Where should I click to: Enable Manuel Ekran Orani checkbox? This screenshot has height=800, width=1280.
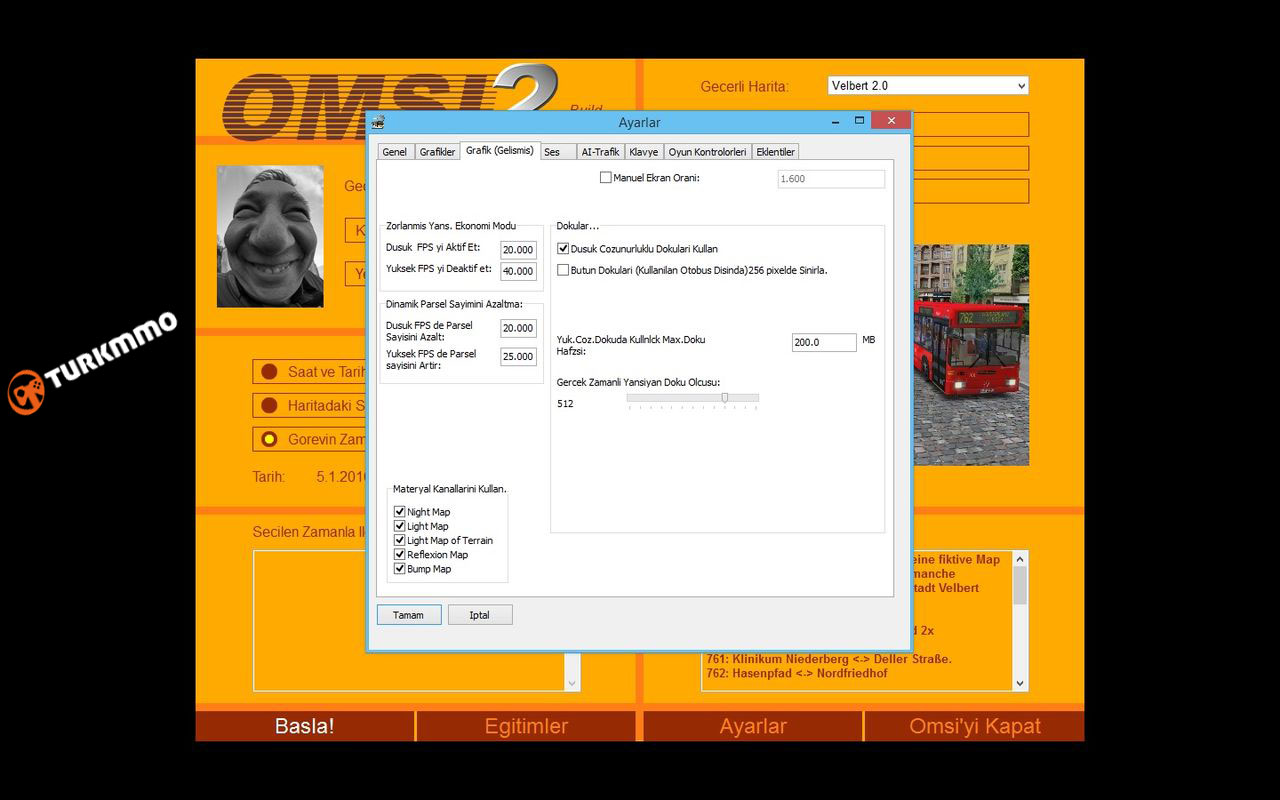point(605,178)
